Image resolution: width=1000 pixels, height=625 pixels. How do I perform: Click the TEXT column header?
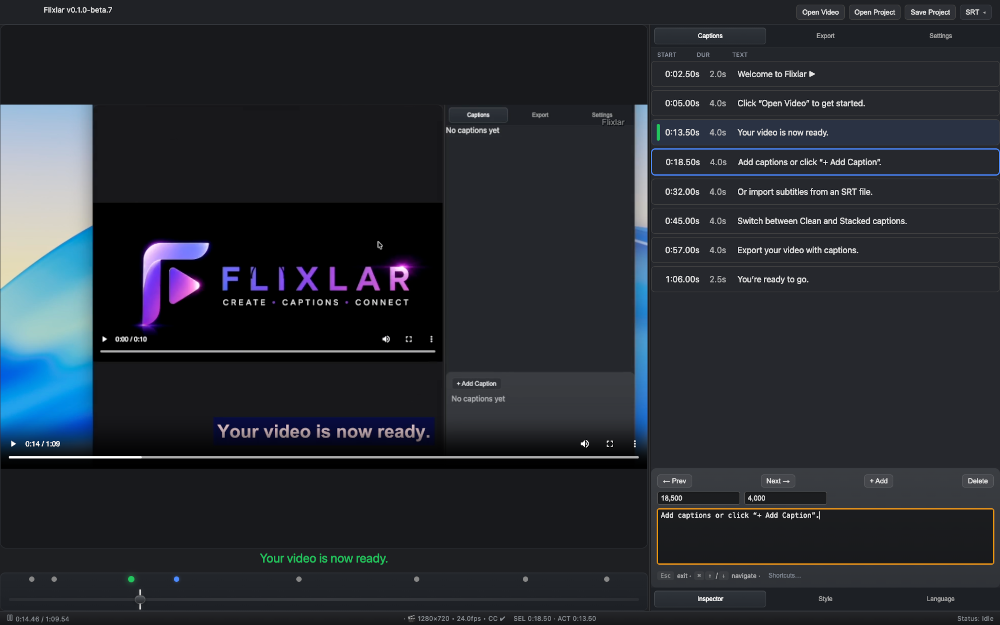[x=740, y=55]
